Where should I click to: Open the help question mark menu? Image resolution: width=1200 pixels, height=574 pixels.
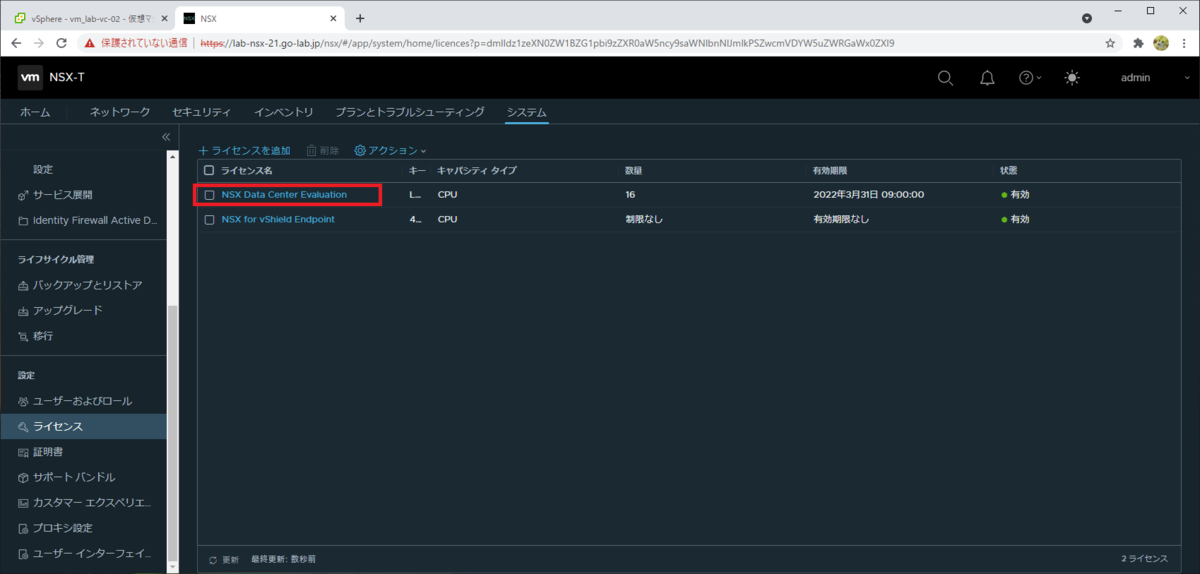pyautogui.click(x=1029, y=78)
